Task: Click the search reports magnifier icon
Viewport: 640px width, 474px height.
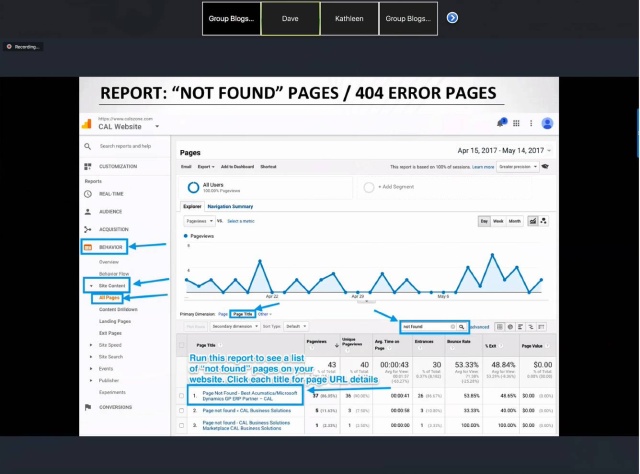Action: click(x=88, y=146)
